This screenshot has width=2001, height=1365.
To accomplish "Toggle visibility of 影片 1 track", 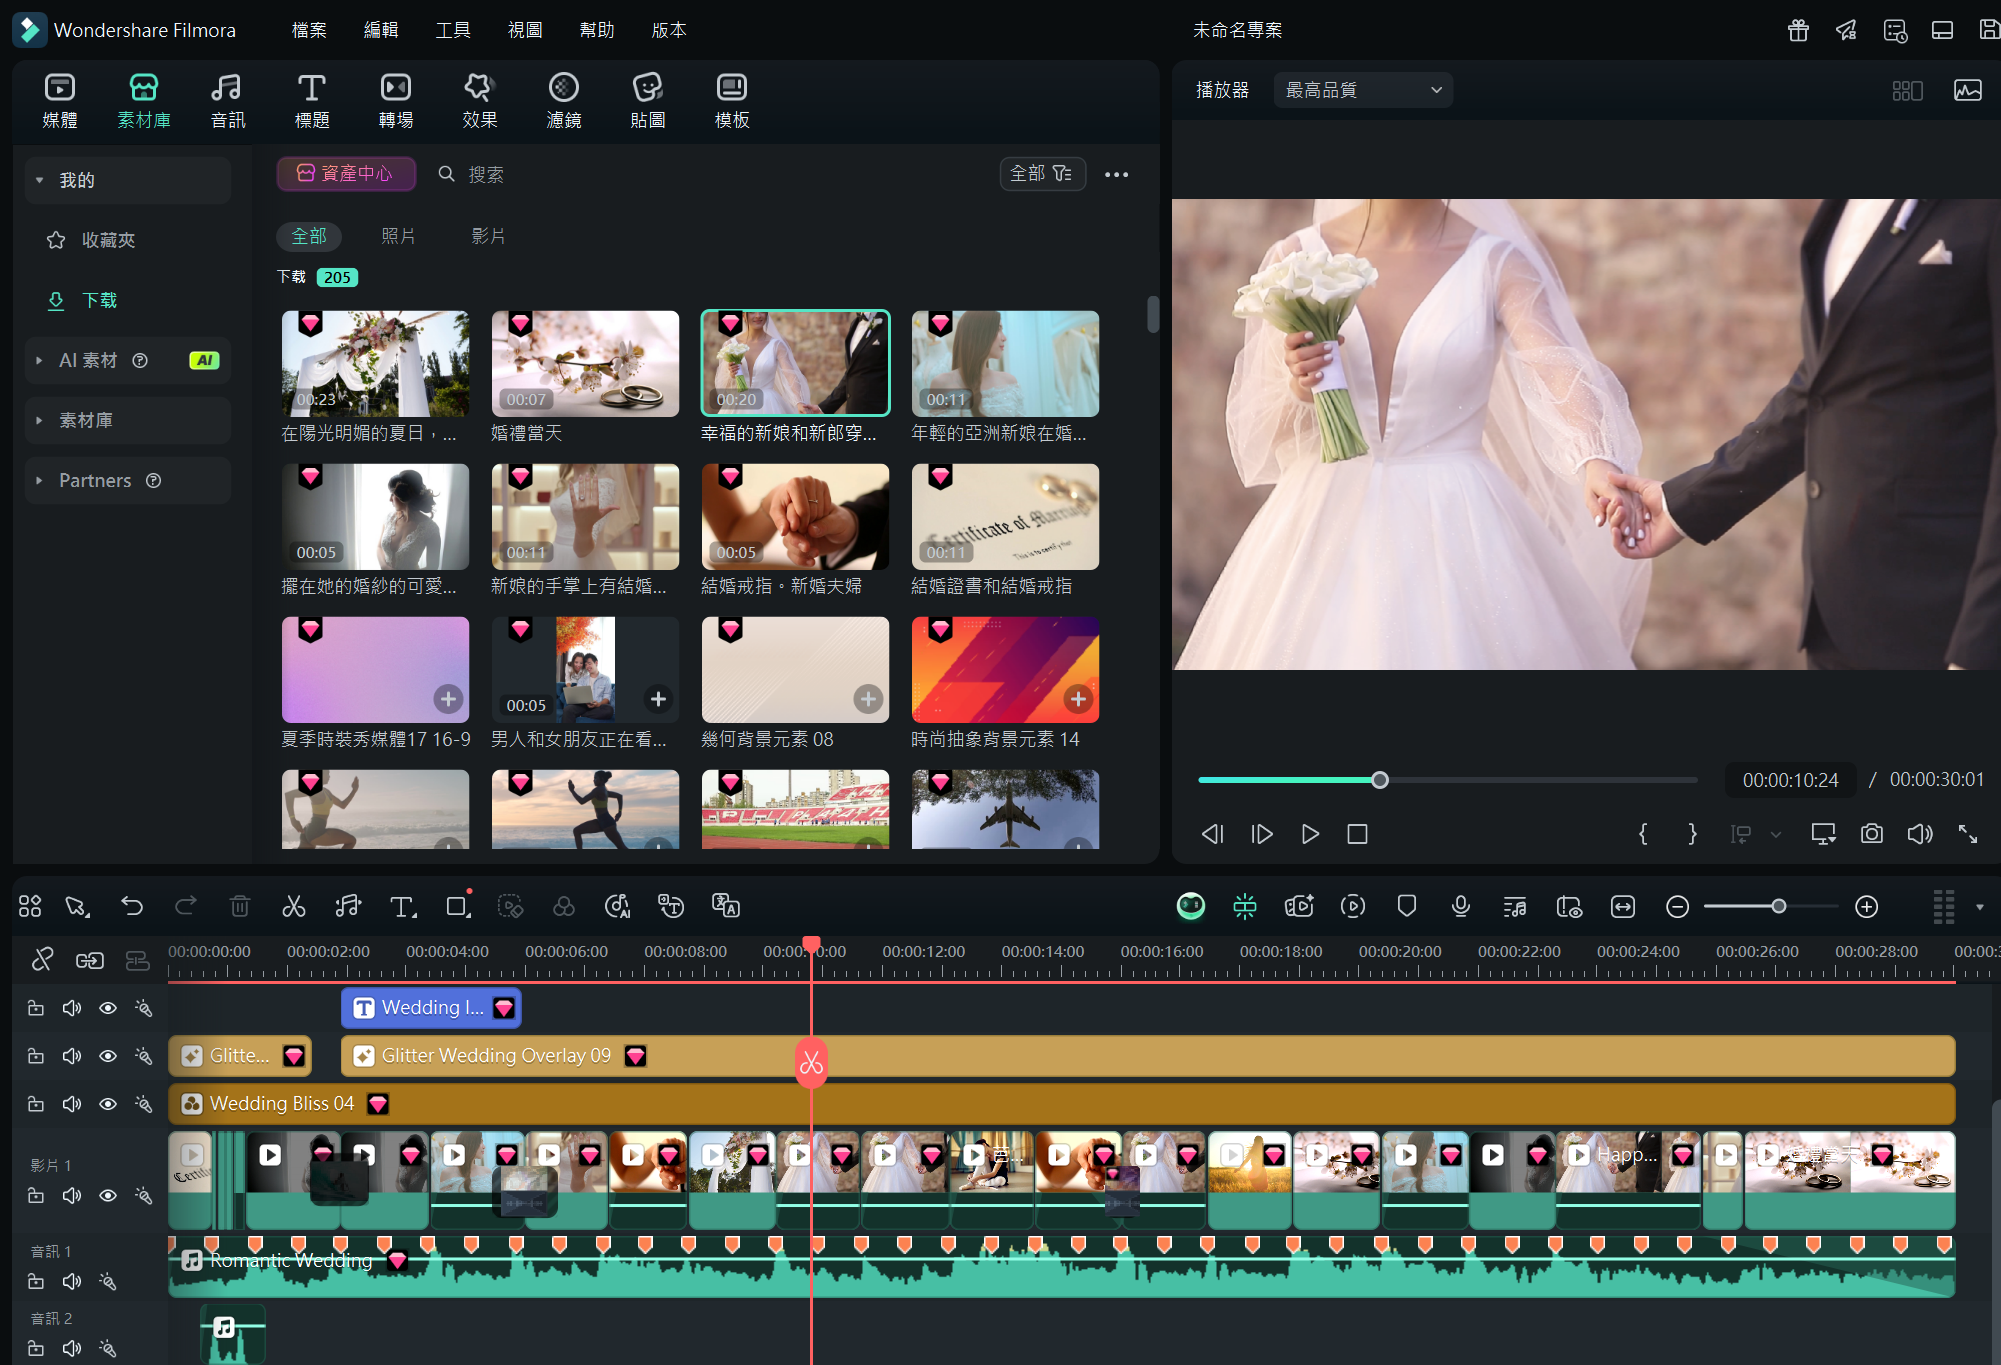I will pyautogui.click(x=108, y=1196).
